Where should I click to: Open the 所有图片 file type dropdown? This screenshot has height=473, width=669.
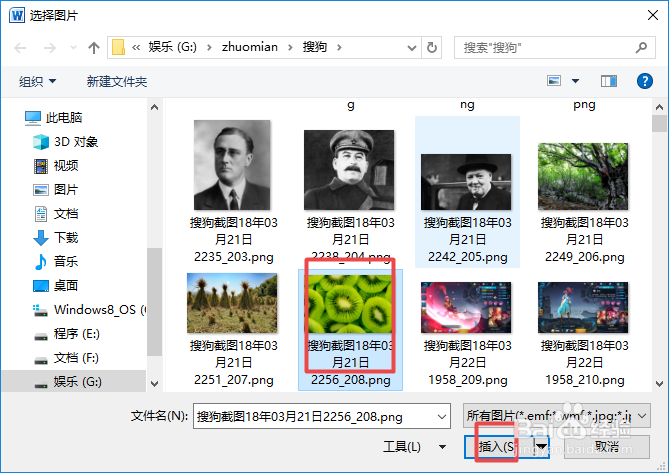[556, 415]
